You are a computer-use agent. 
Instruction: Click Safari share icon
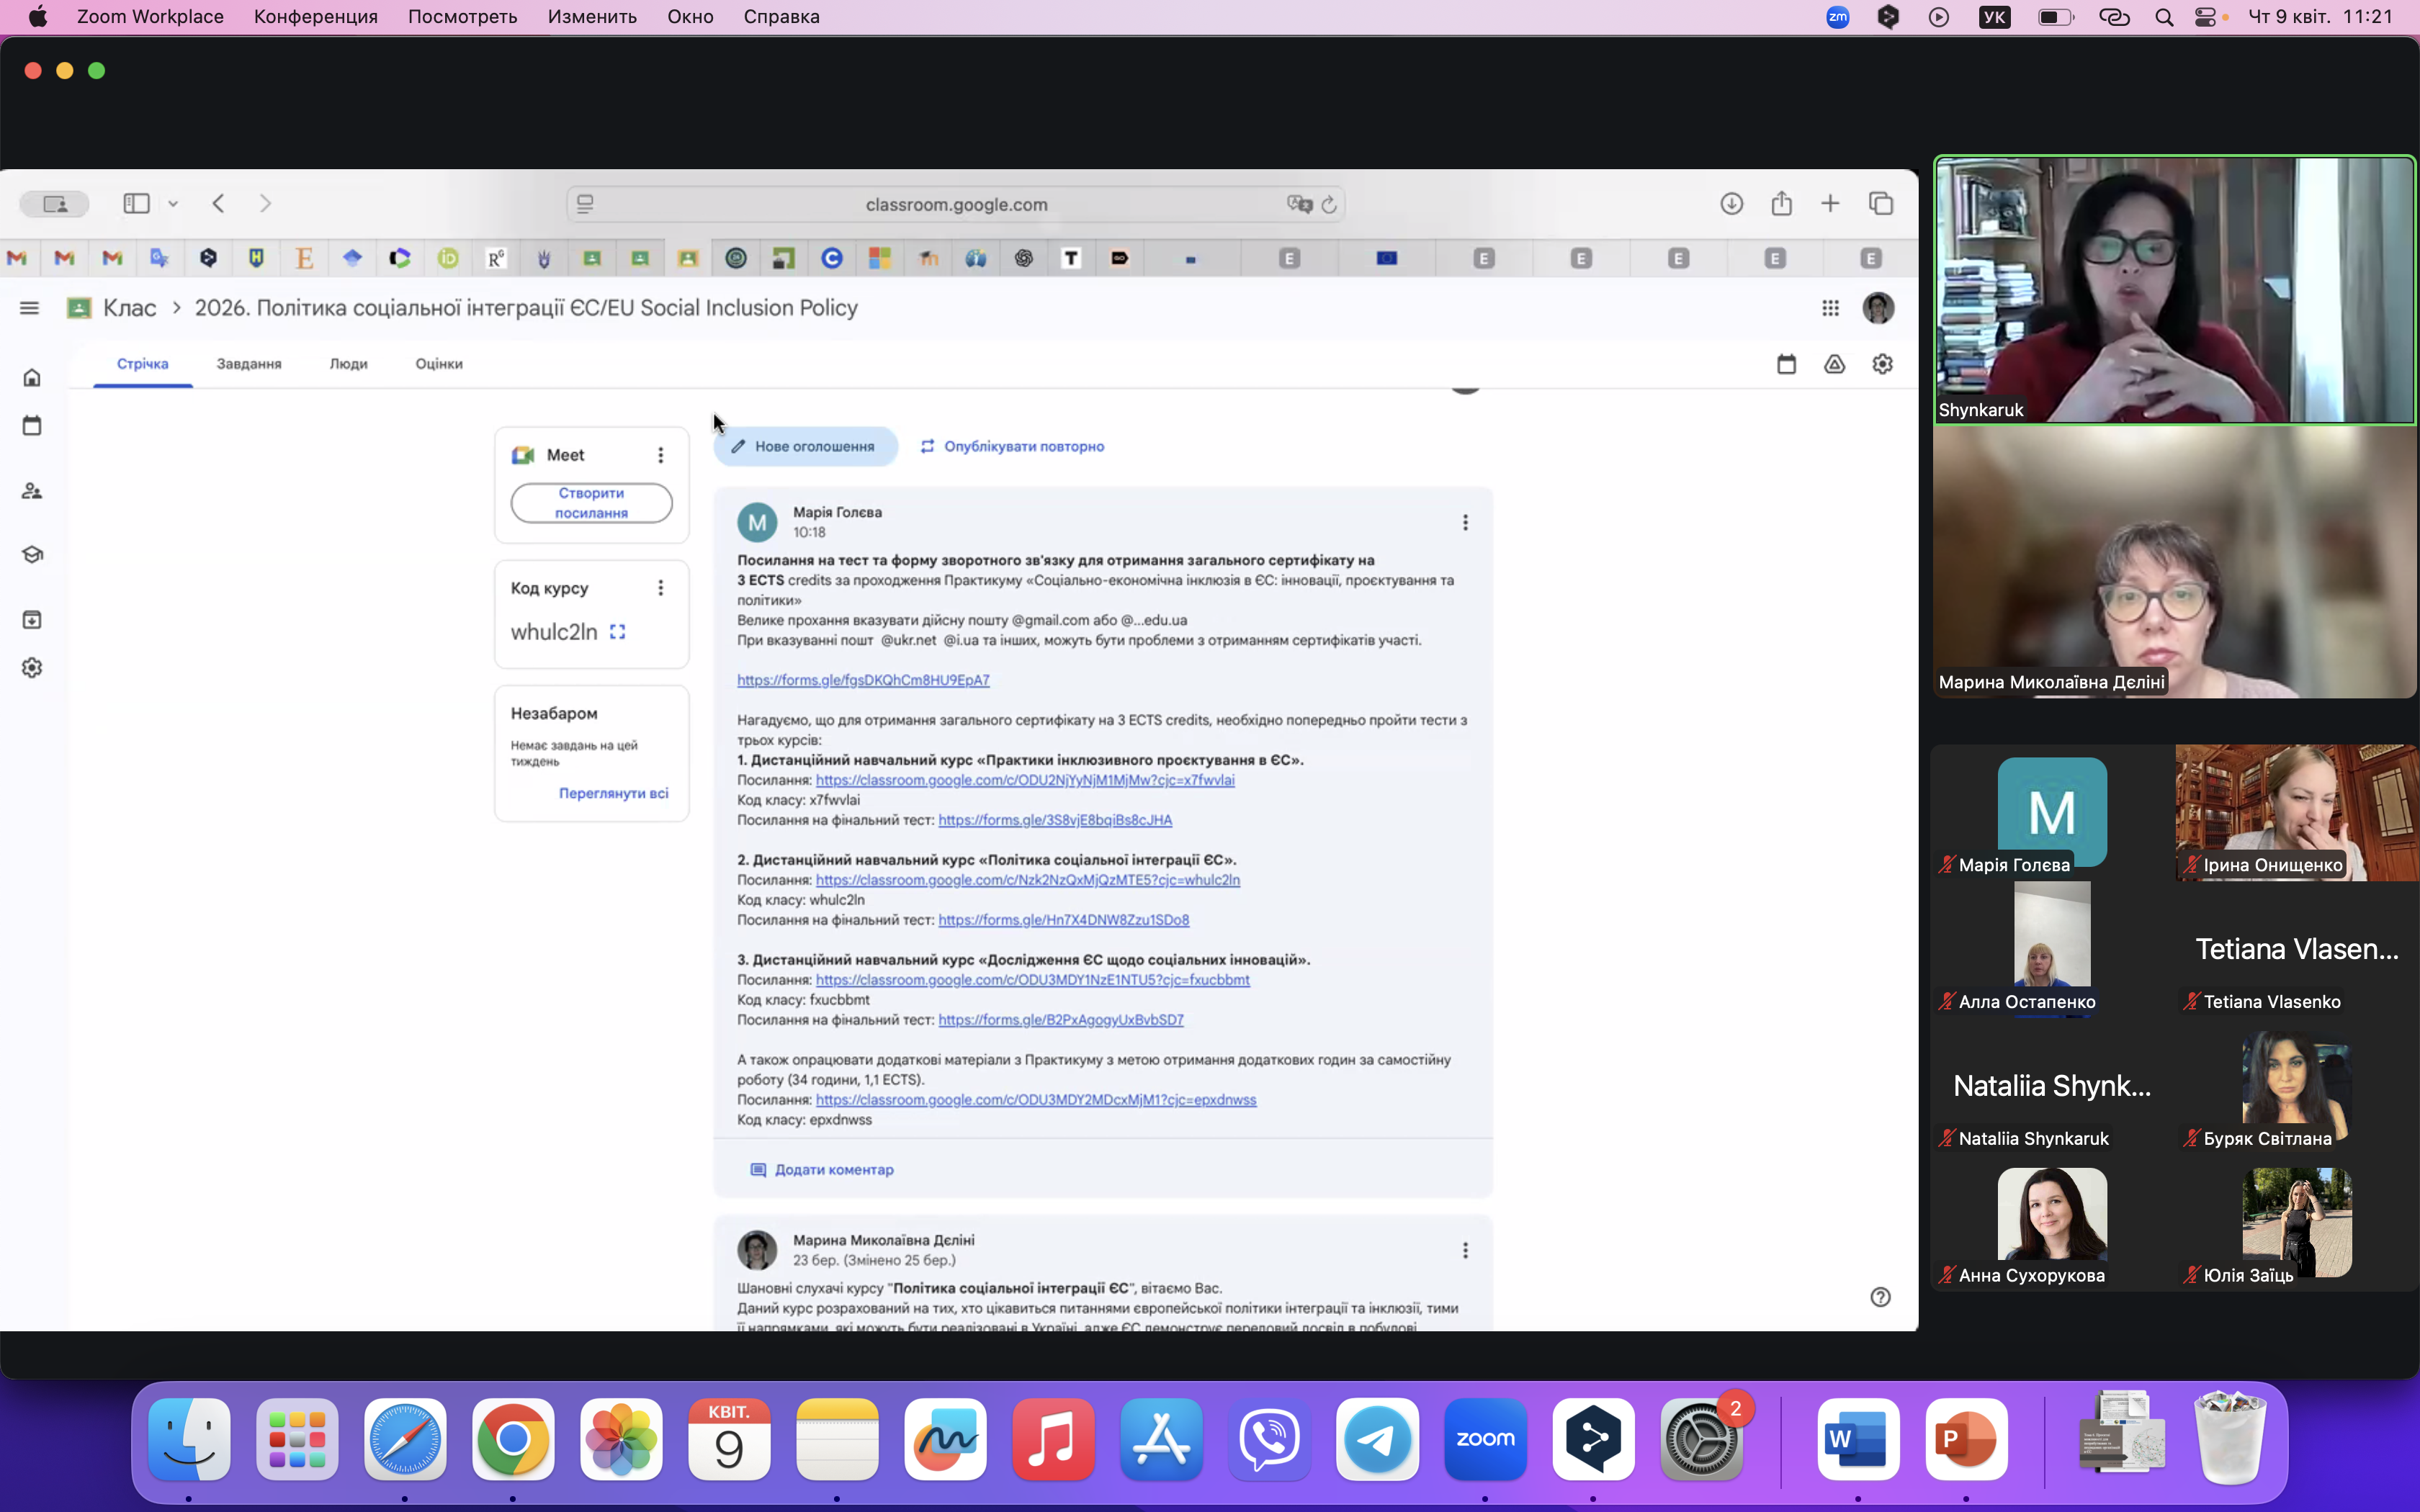pyautogui.click(x=1781, y=204)
